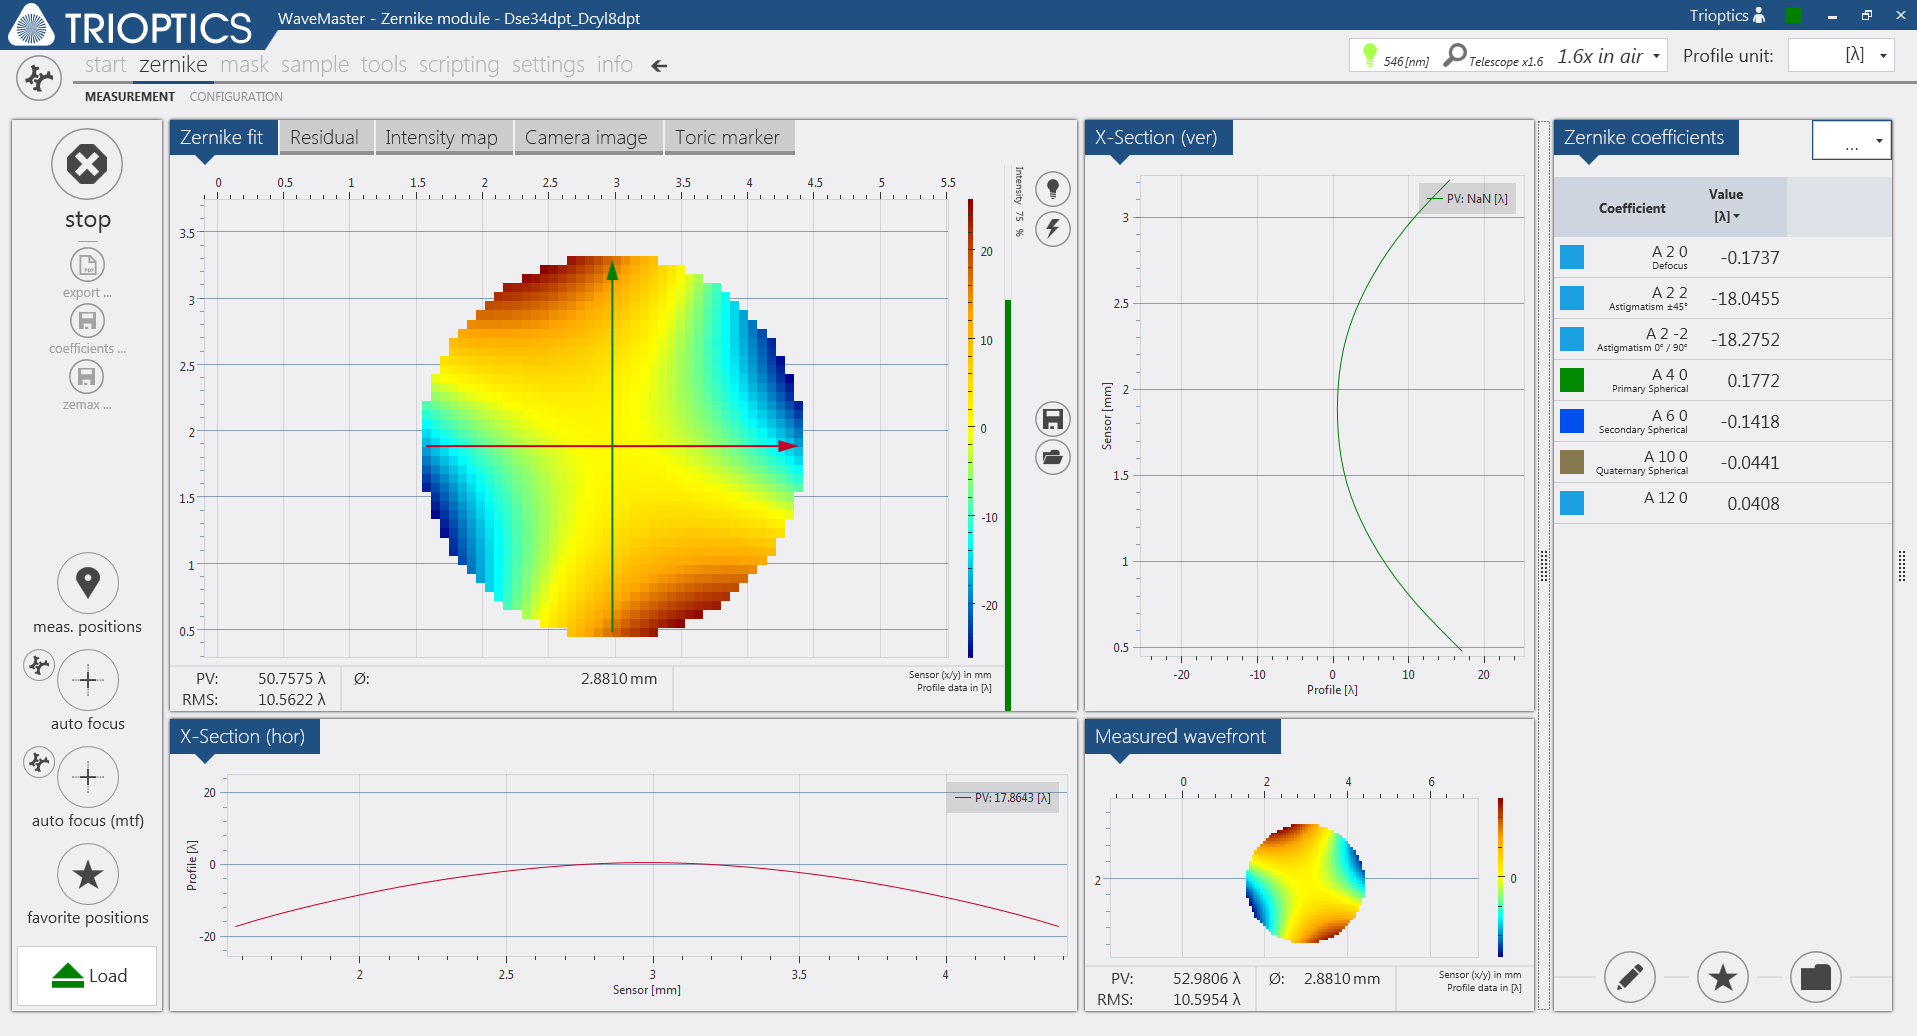Screen dimensions: 1917x1036
Task: Open the Camera image tab
Action: click(587, 137)
